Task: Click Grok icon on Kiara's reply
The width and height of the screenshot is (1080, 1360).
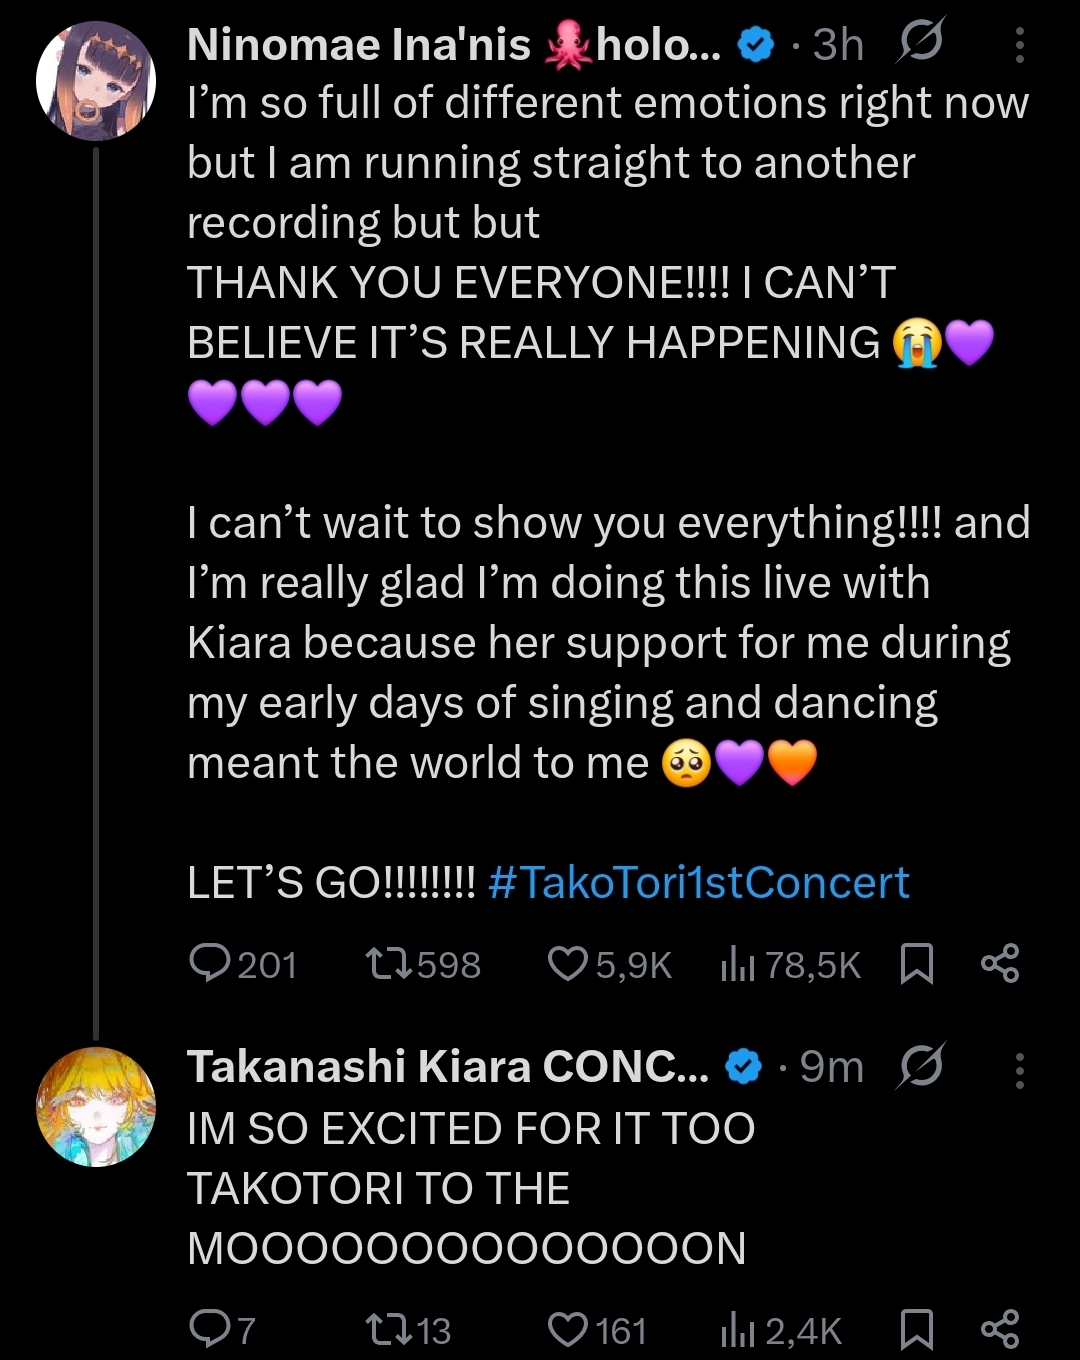Action: 920,1068
